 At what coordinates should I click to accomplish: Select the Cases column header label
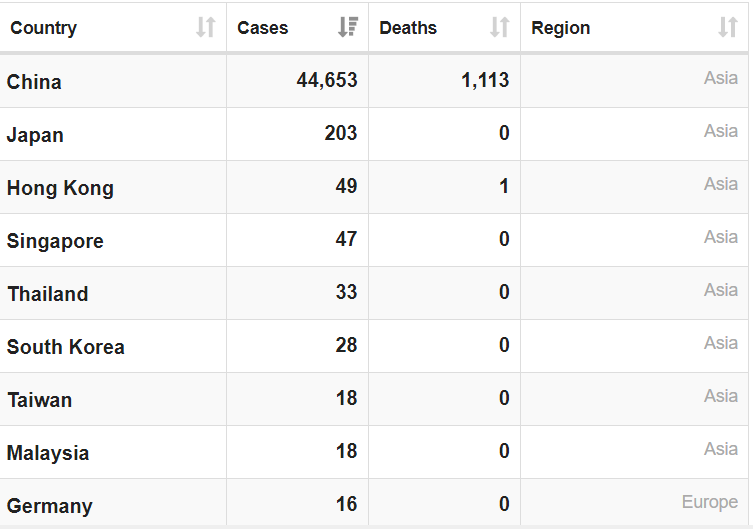tap(263, 28)
